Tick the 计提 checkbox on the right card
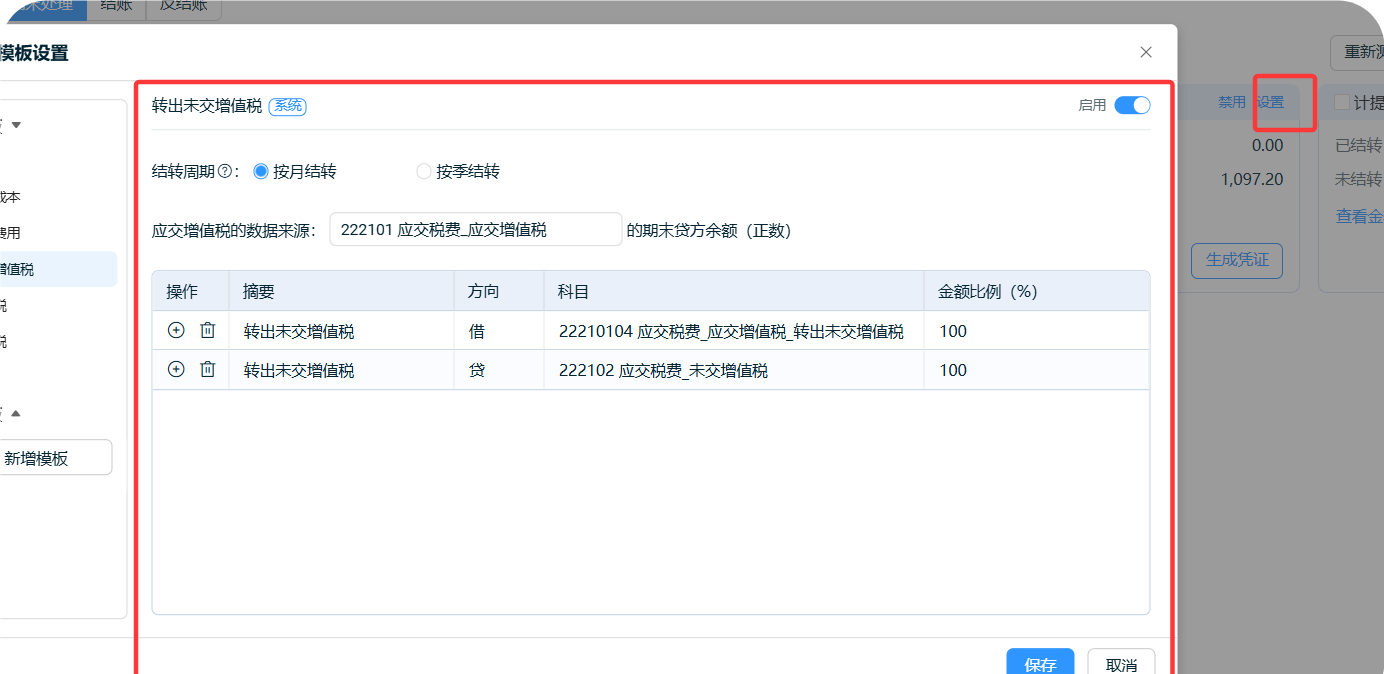The image size is (1384, 674). [x=1342, y=103]
